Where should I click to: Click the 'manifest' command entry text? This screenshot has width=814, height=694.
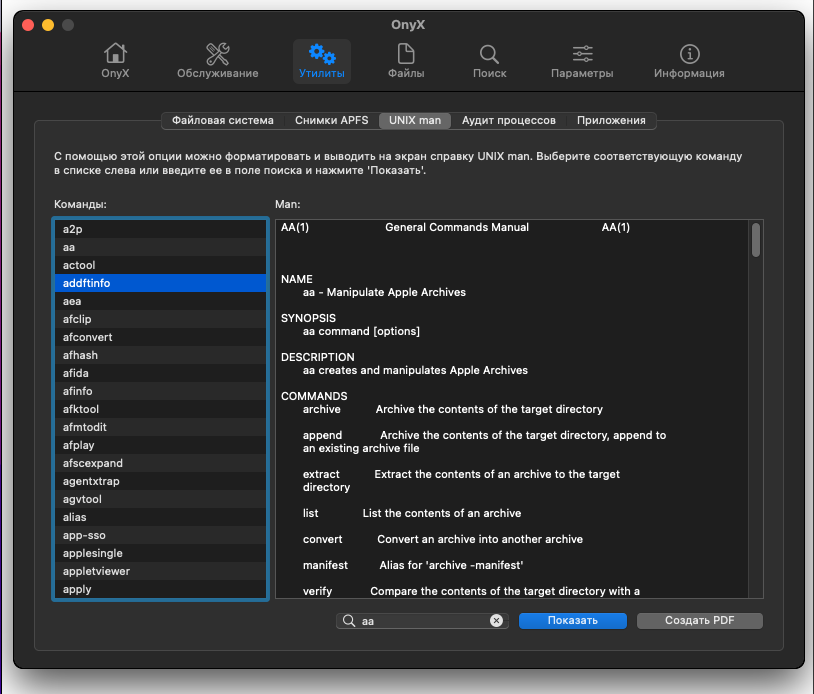click(x=325, y=565)
